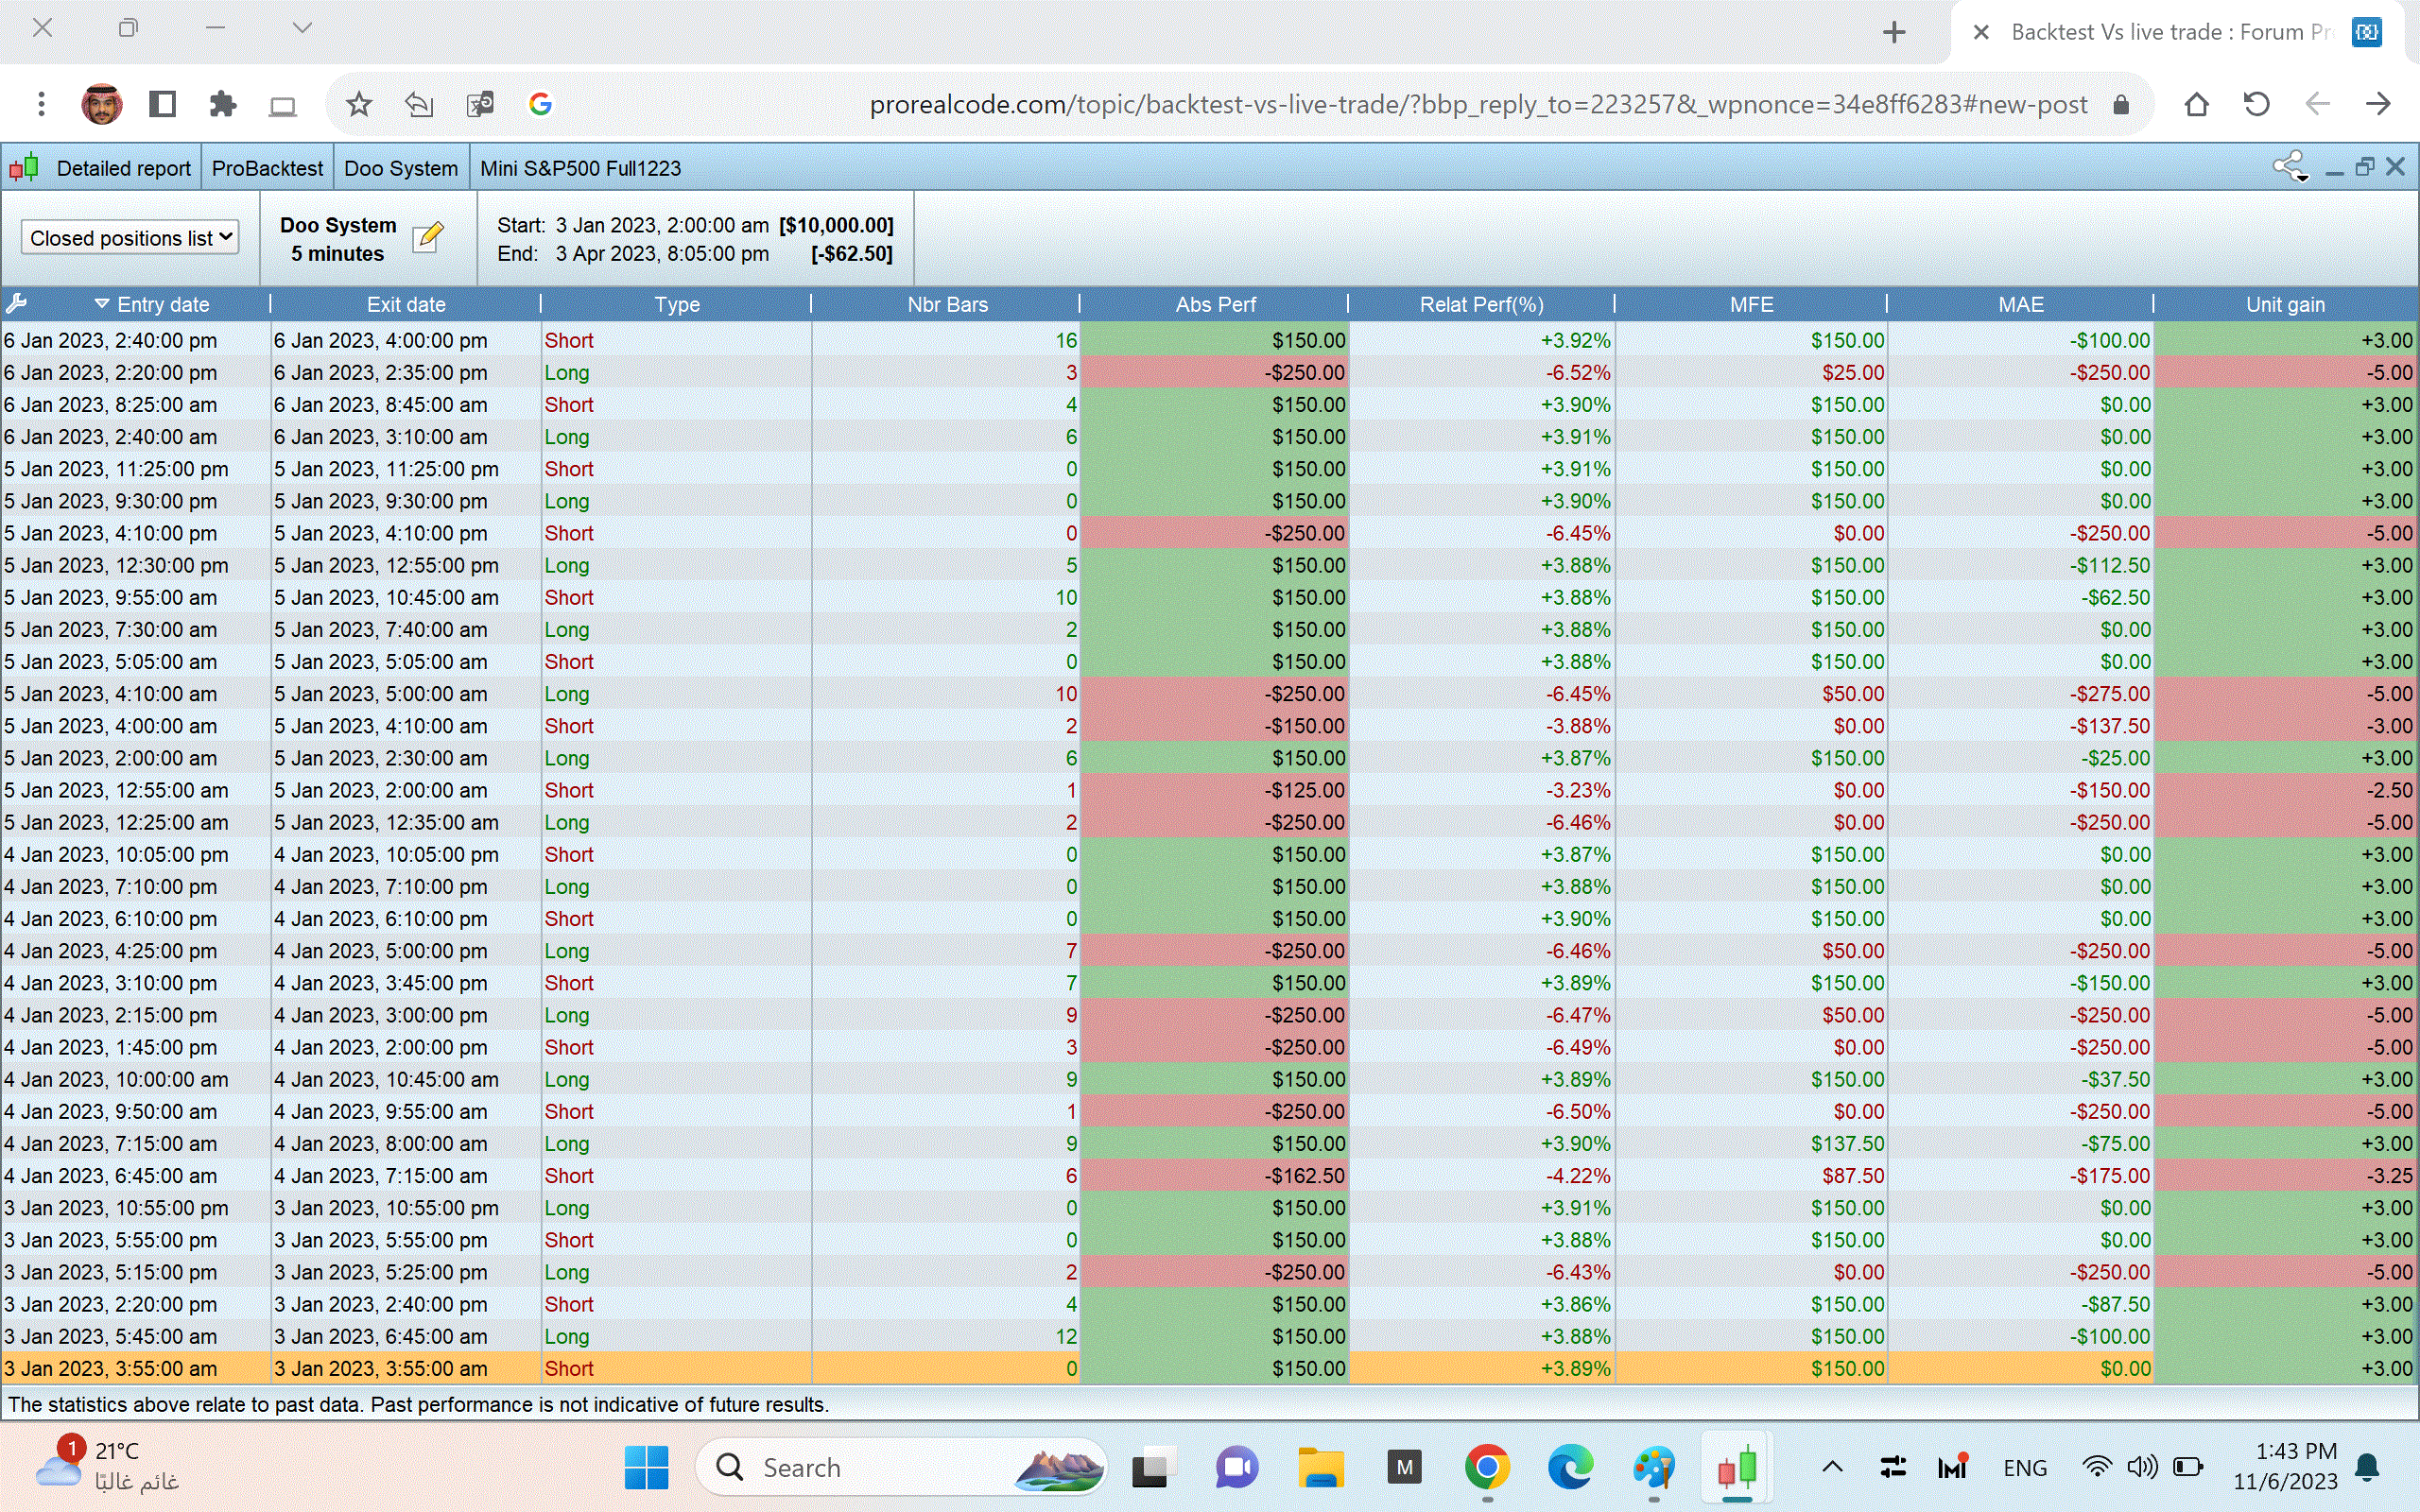The height and width of the screenshot is (1512, 2420).
Task: Click the browser home icon
Action: click(2196, 104)
